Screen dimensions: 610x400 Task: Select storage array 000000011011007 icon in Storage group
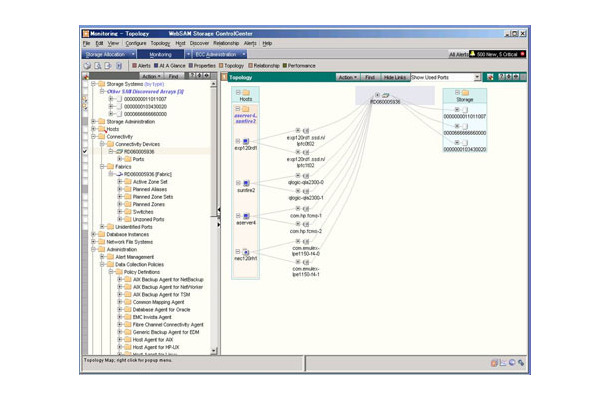pos(465,110)
